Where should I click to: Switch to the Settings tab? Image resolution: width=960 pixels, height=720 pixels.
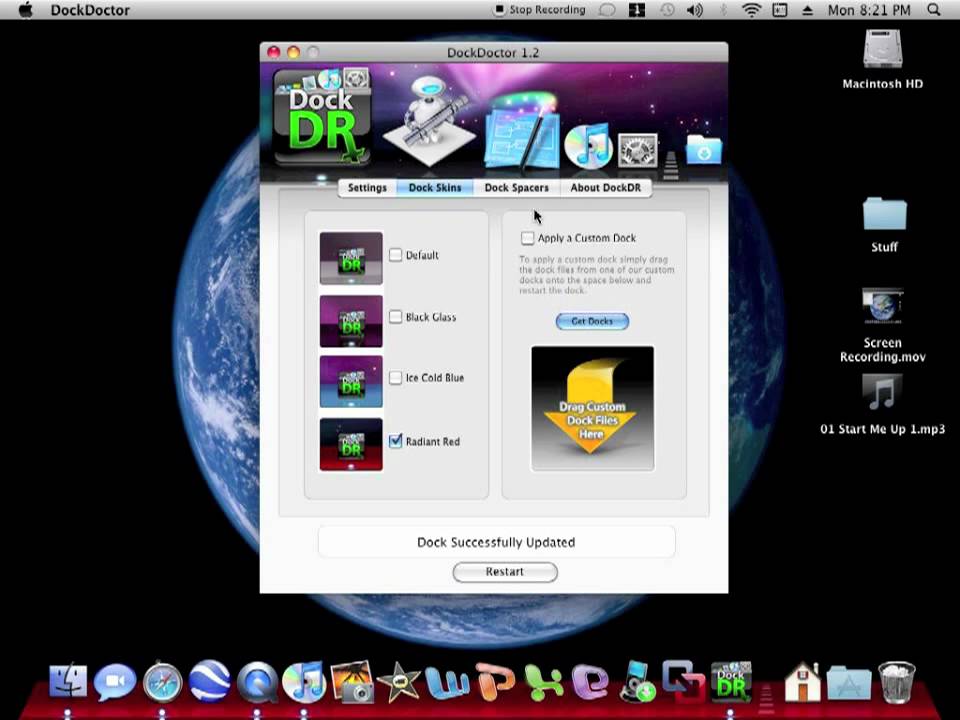click(367, 188)
